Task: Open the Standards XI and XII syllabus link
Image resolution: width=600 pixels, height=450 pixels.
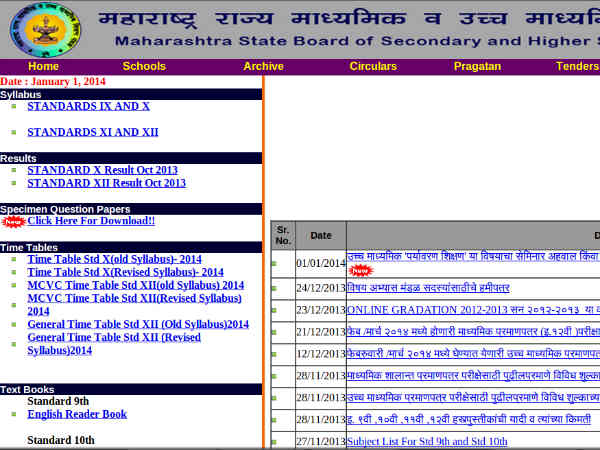Action: pyautogui.click(x=93, y=132)
